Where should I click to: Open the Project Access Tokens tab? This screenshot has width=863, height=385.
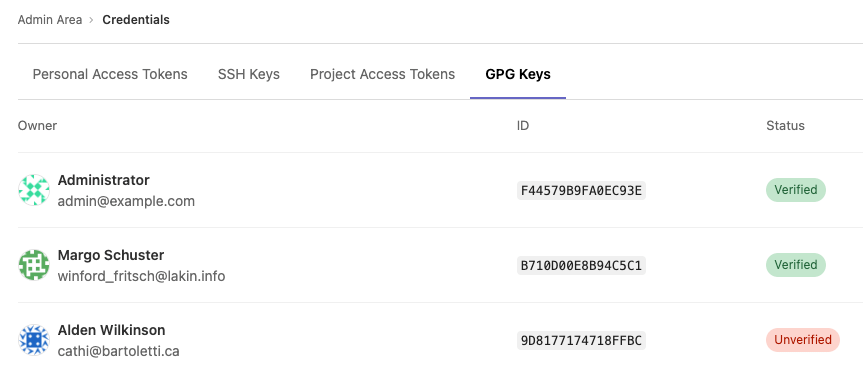pos(383,74)
